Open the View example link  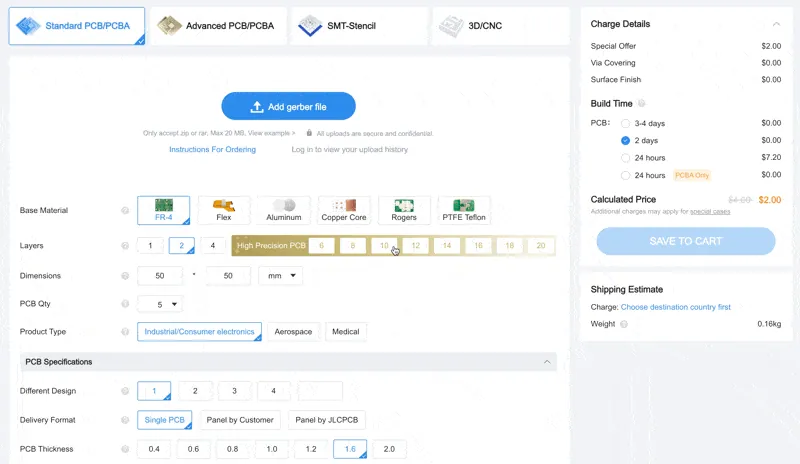(x=271, y=133)
